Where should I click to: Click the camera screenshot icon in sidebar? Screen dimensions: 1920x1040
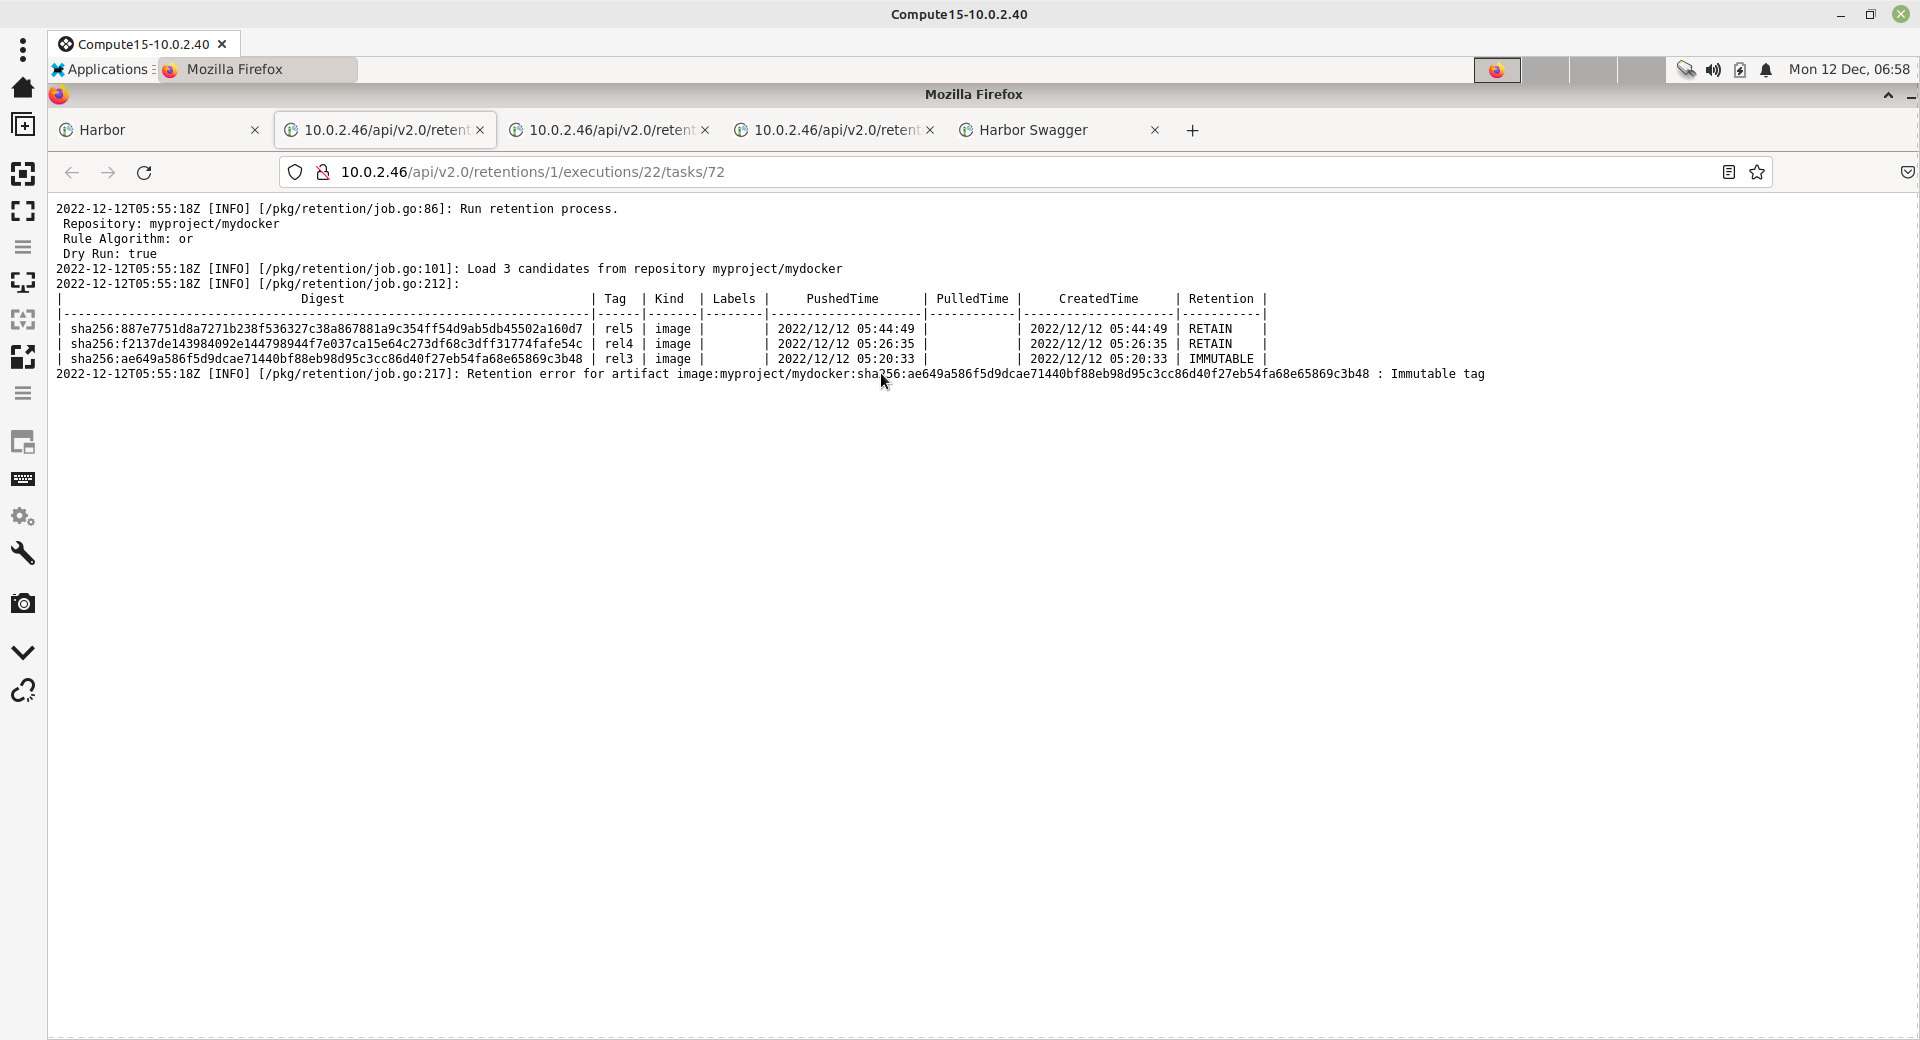(23, 604)
